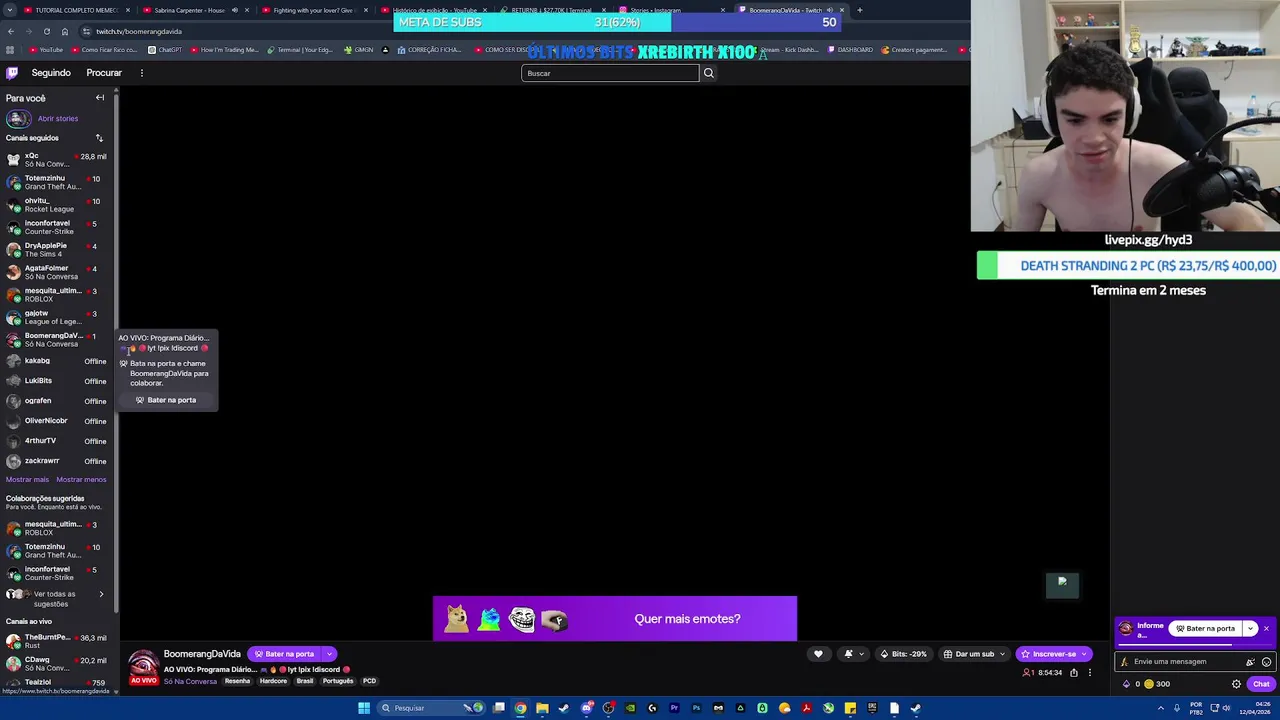
Task: Open Totemzinhu channel in followed list
Action: [x=57, y=182]
